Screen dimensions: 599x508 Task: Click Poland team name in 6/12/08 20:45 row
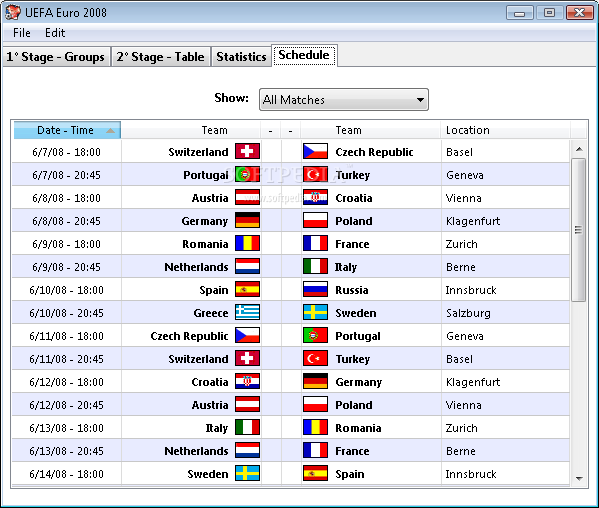click(x=354, y=405)
